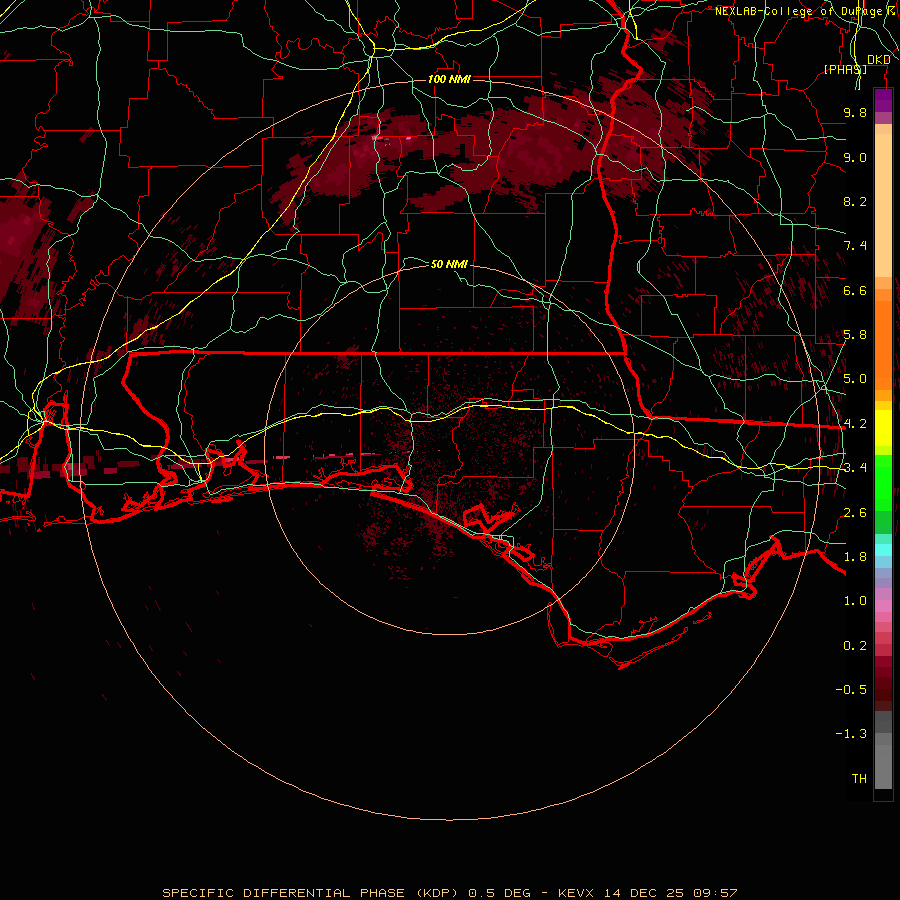Click the TH threshold label
900x900 pixels.
click(x=859, y=779)
